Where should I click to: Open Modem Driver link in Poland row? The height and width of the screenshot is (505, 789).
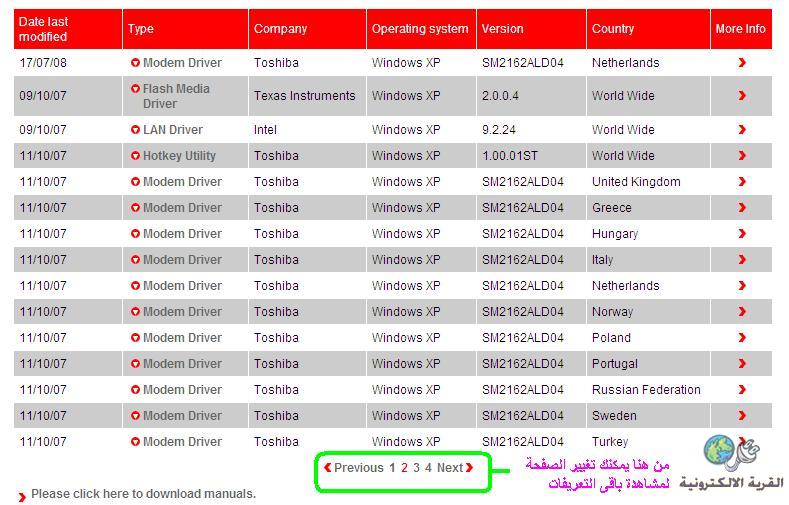(182, 338)
